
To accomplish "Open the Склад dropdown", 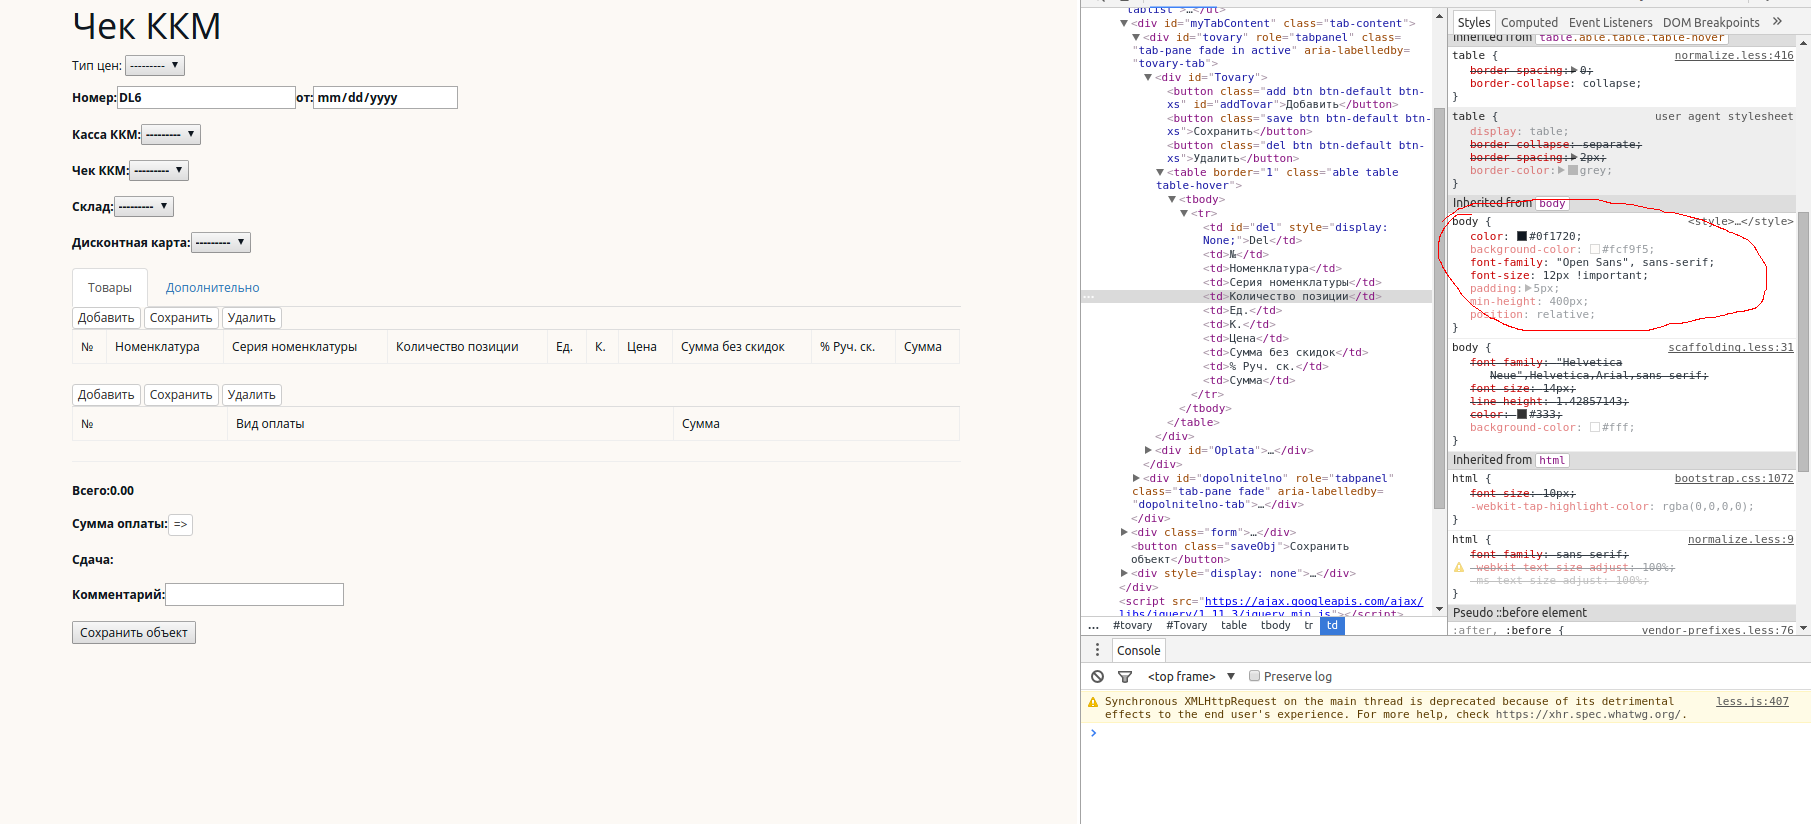I will pyautogui.click(x=144, y=207).
